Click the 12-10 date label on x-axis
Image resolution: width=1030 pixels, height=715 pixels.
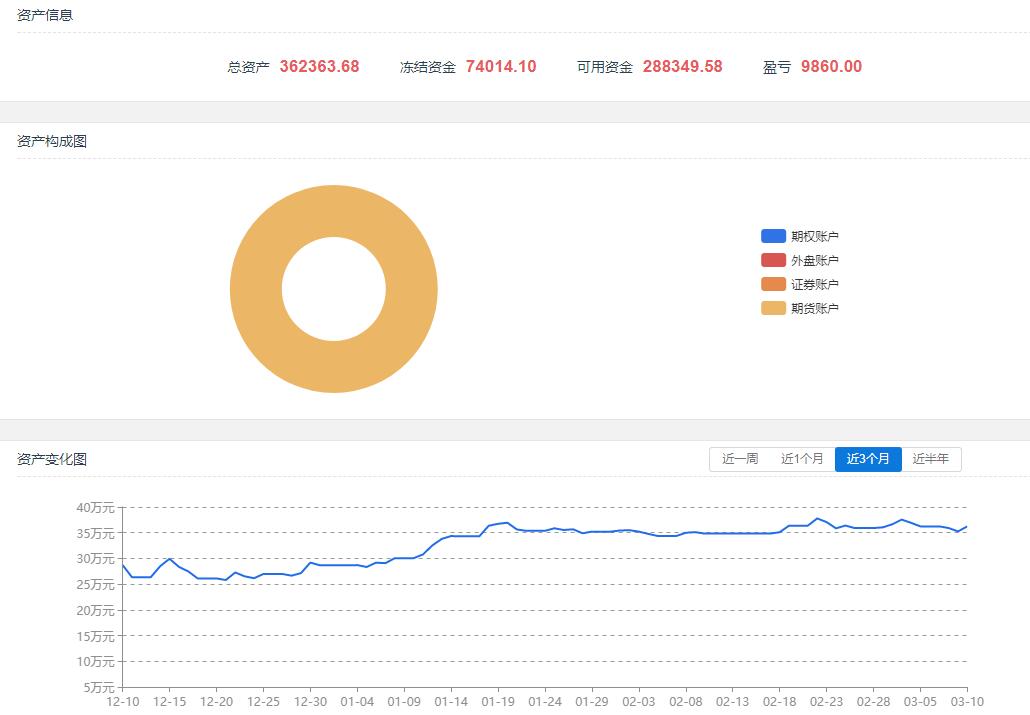(x=122, y=702)
